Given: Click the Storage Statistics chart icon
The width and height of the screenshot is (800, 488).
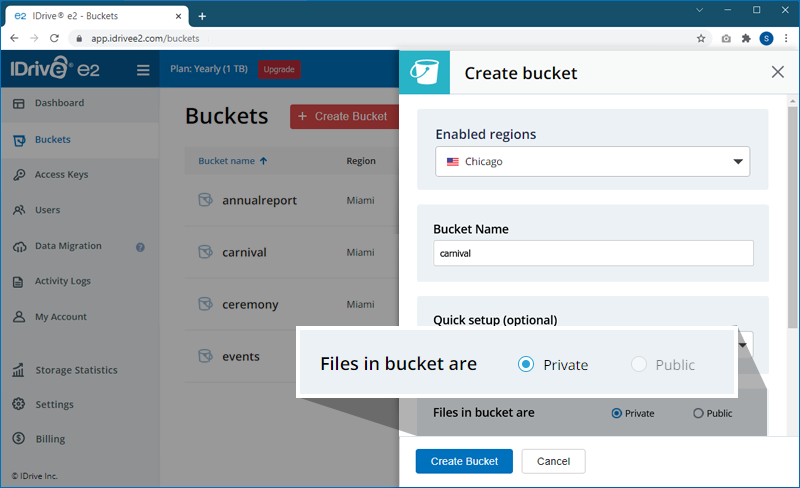Looking at the screenshot, I should (x=18, y=370).
